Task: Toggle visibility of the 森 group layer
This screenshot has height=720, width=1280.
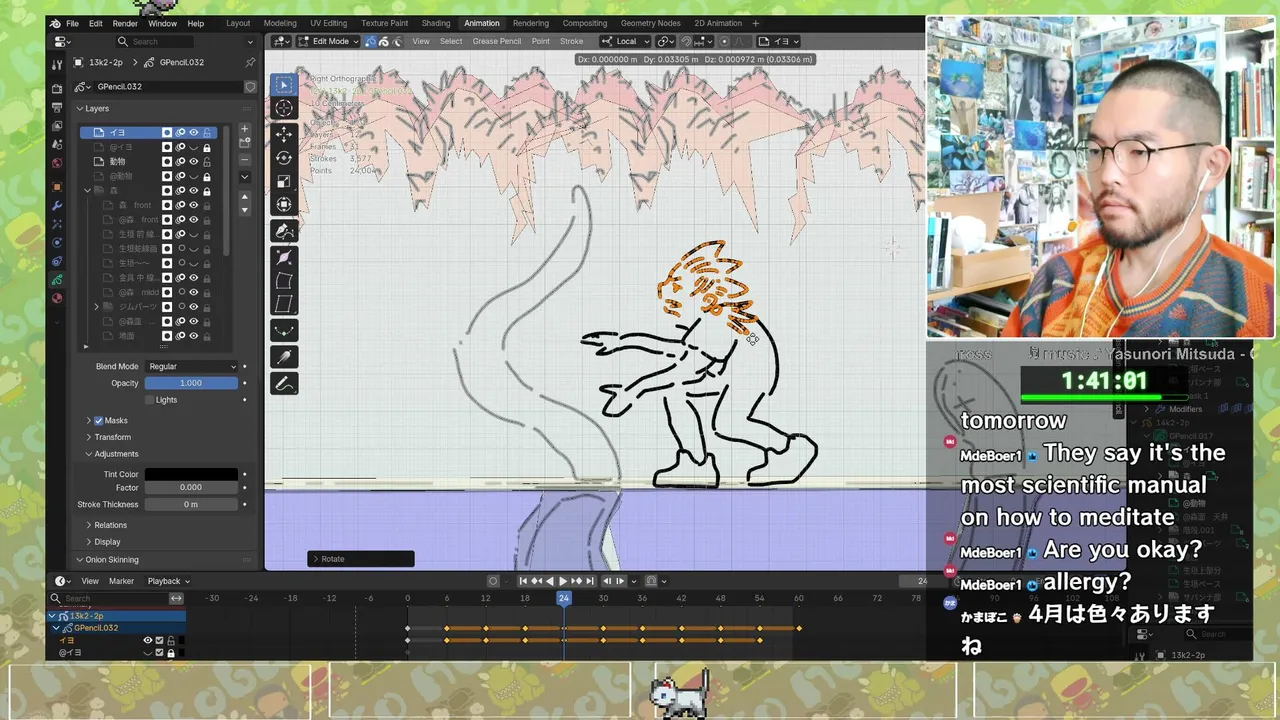Action: tap(193, 190)
